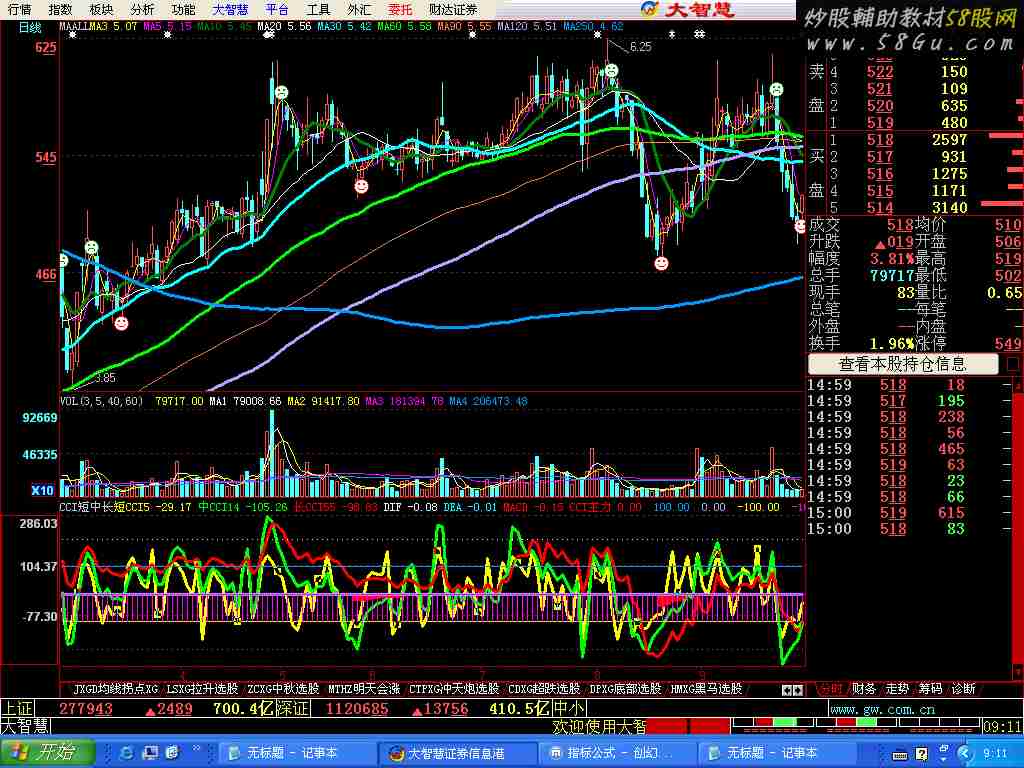This screenshot has width=1024, height=768.
Task: Open the 行情 menu
Action: tap(20, 9)
